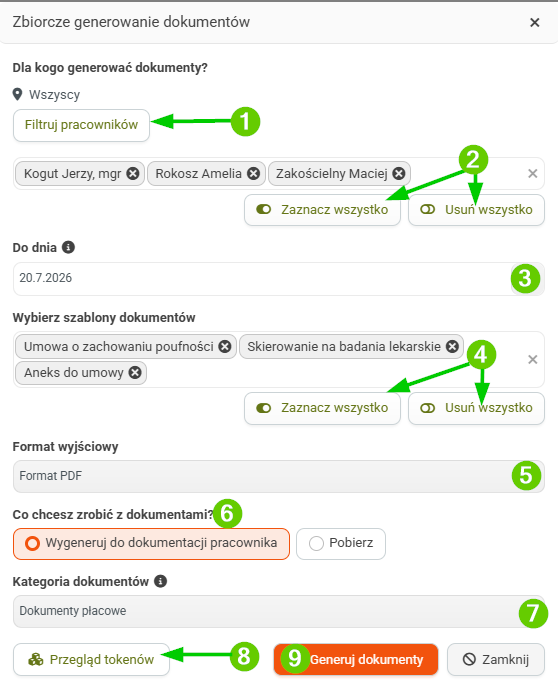This screenshot has width=558, height=688.
Task: Remove Rokosz Amelia from selected employees
Action: (x=253, y=174)
